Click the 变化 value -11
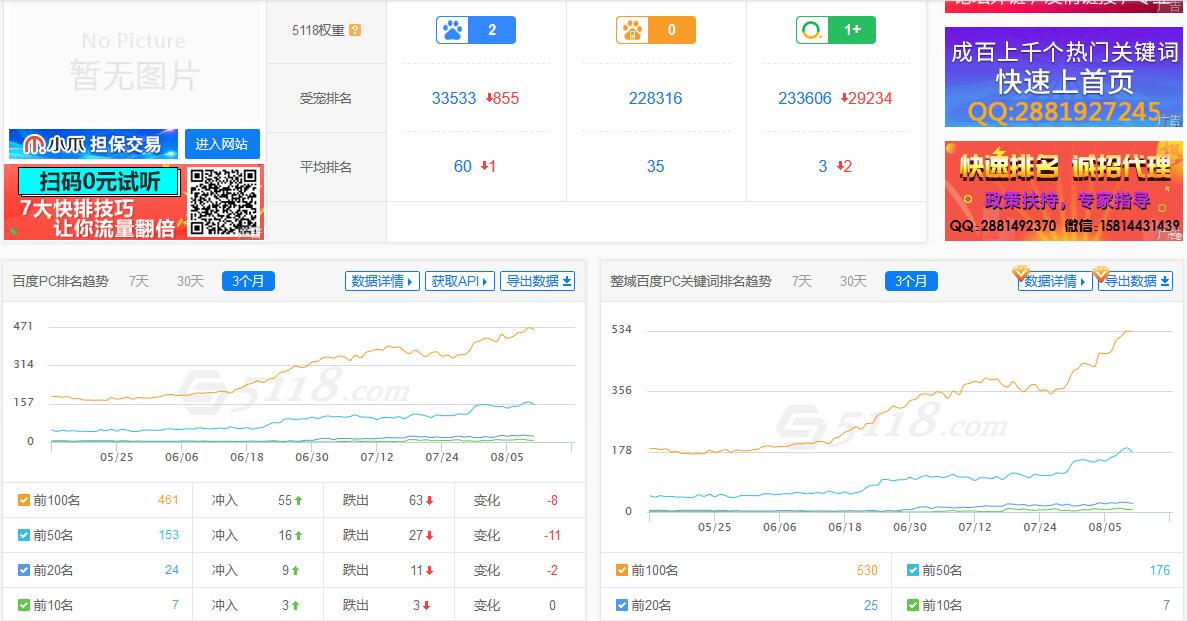Image resolution: width=1187 pixels, height=621 pixels. [552, 535]
